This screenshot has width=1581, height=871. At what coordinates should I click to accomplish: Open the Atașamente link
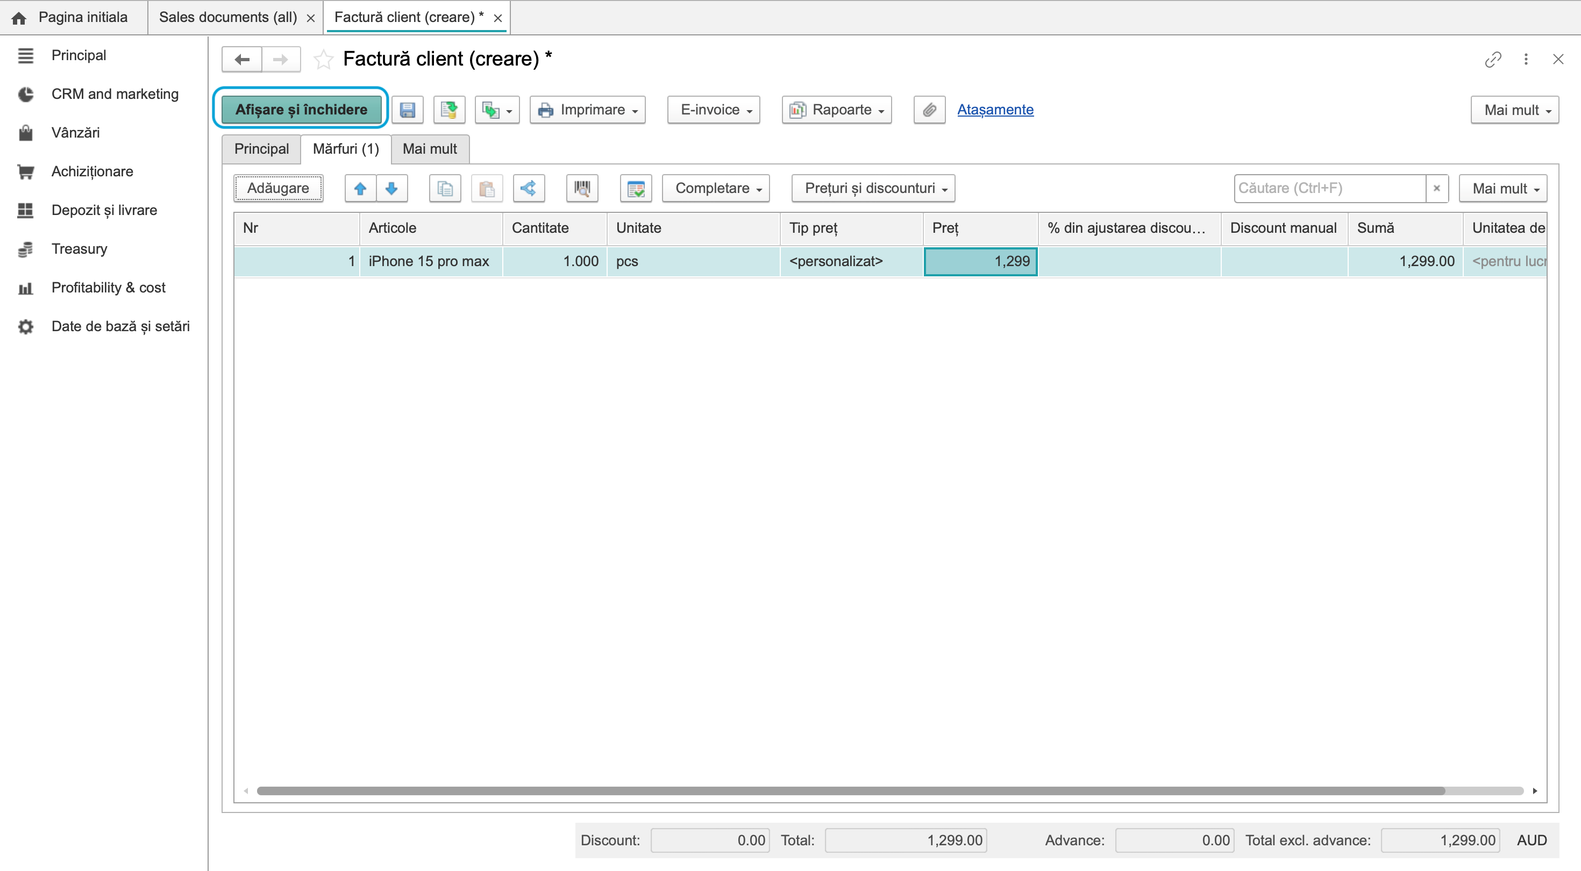pos(995,110)
